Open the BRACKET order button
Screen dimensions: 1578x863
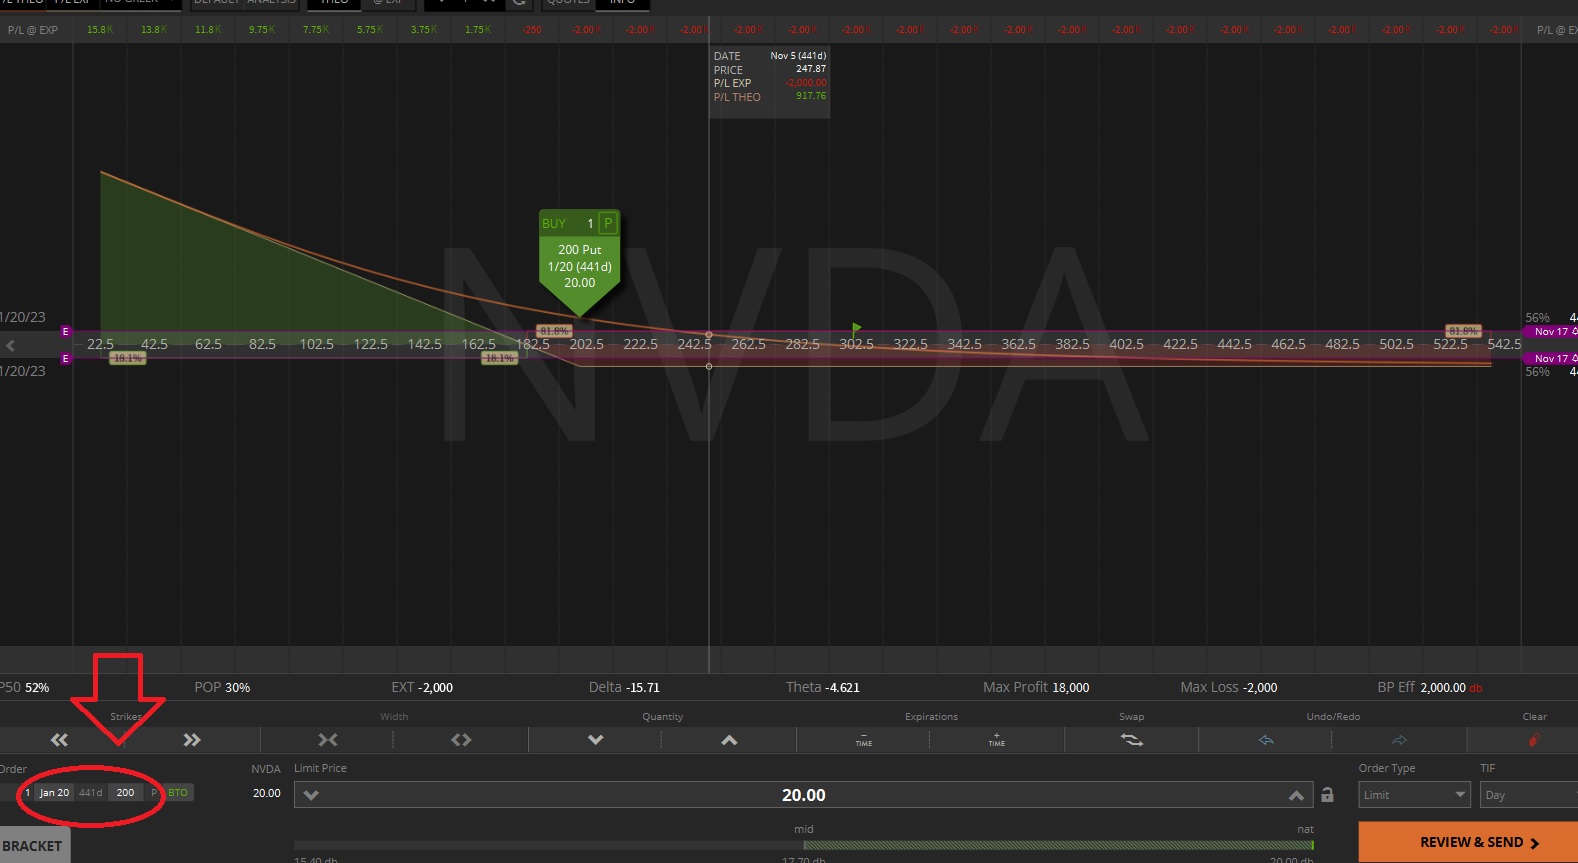coord(33,845)
